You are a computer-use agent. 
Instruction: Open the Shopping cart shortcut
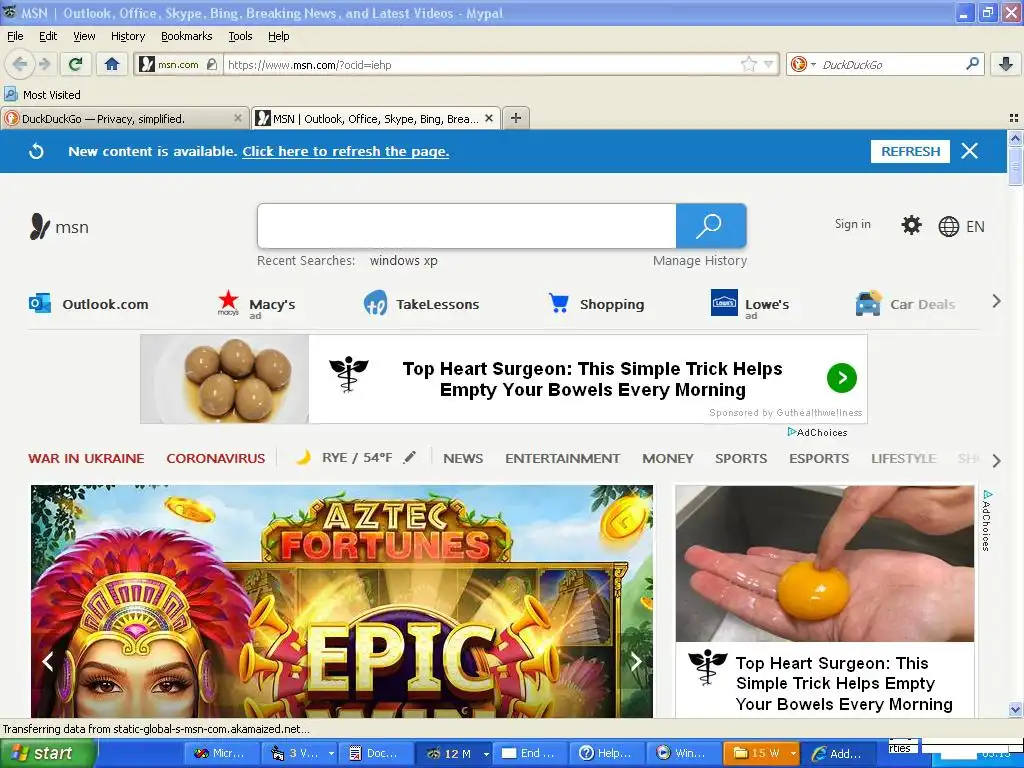[596, 304]
